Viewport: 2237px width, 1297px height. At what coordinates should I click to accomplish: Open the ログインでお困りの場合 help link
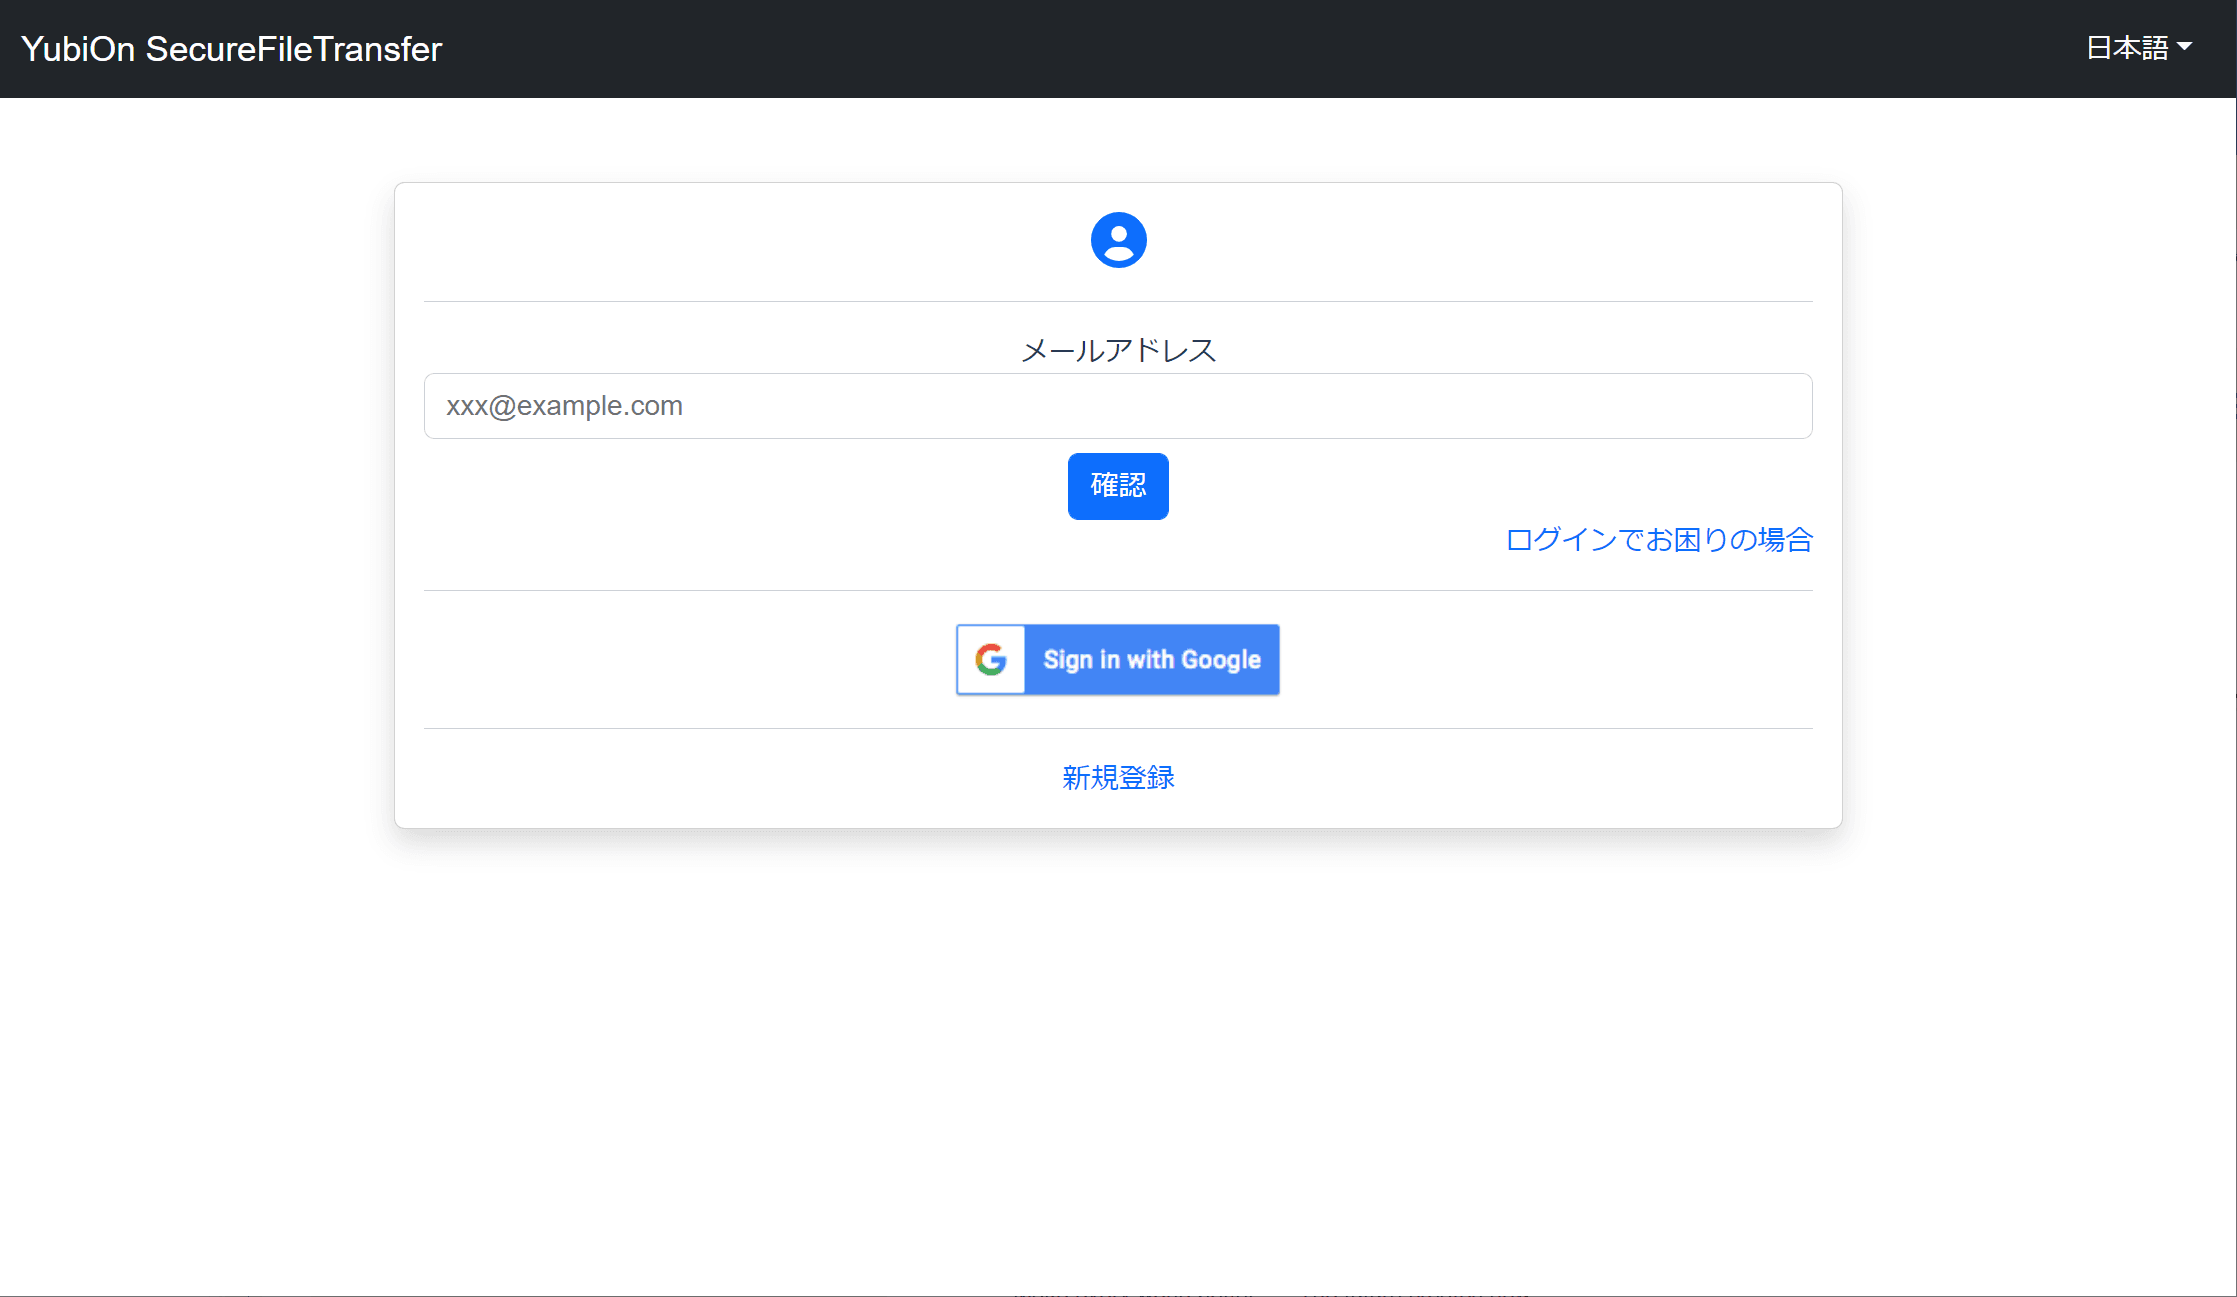click(1659, 540)
